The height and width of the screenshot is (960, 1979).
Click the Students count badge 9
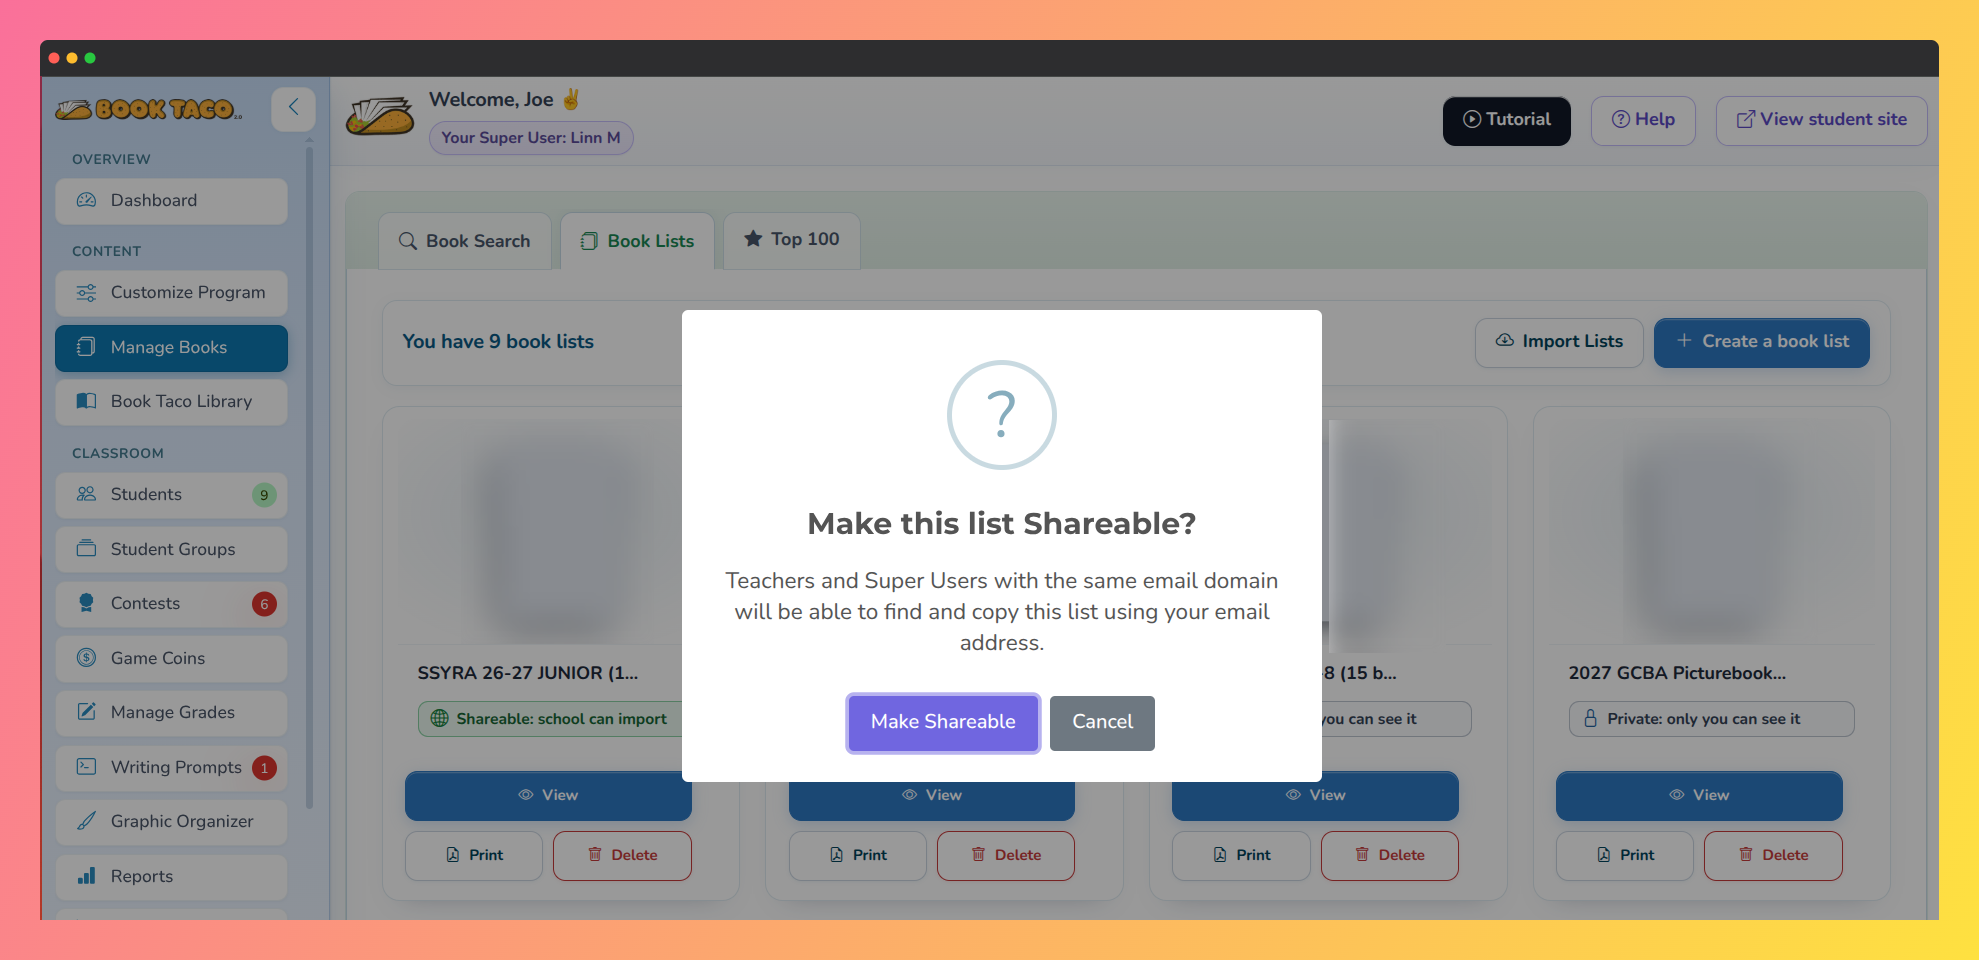[264, 495]
